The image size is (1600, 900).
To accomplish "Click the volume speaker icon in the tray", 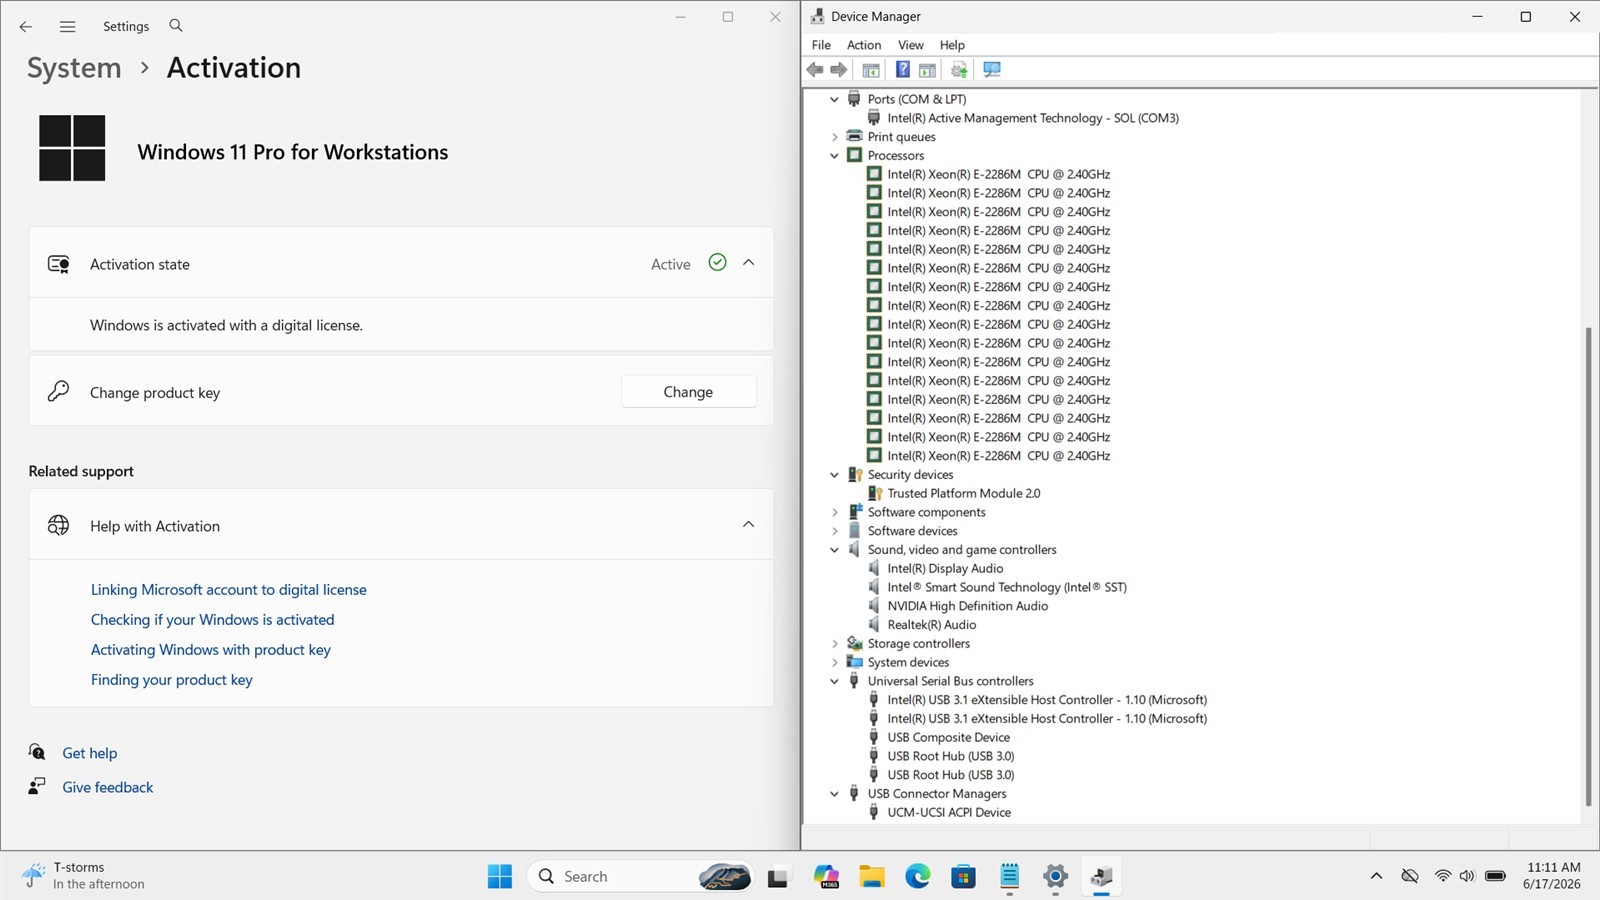I will [x=1467, y=876].
